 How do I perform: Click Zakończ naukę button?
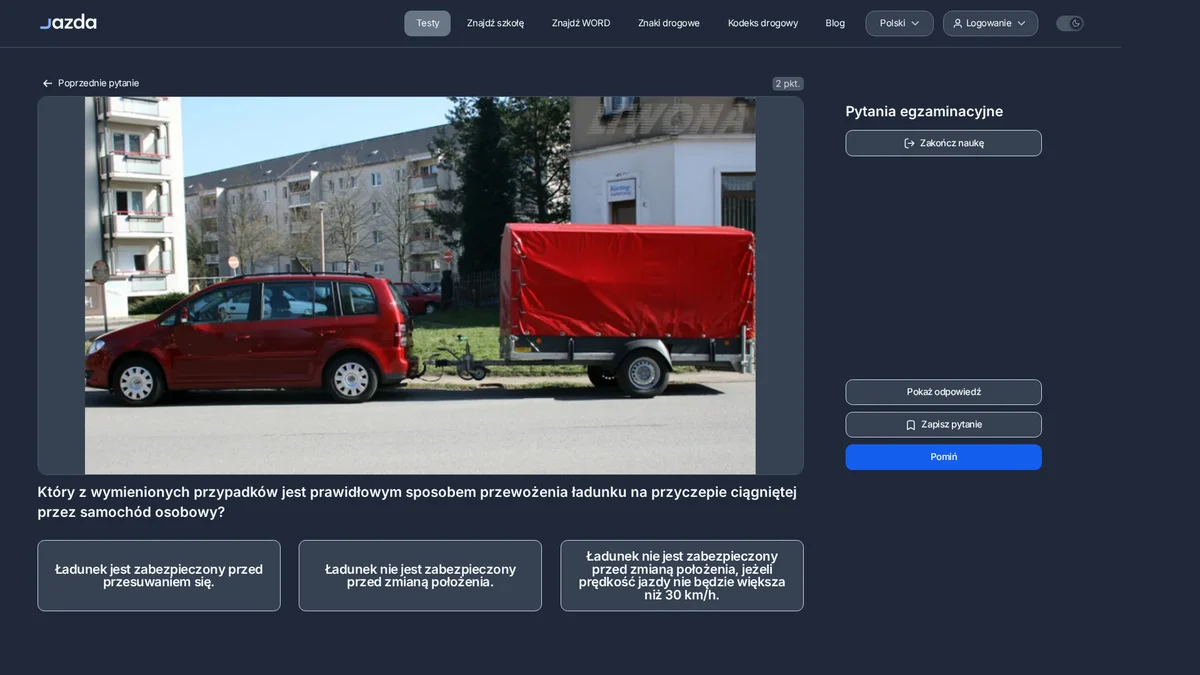click(x=943, y=143)
